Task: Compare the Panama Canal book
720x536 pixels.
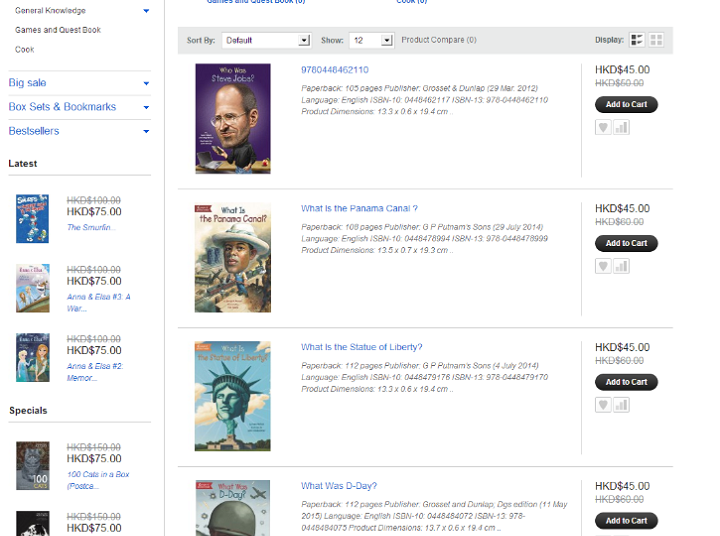Action: click(x=621, y=266)
